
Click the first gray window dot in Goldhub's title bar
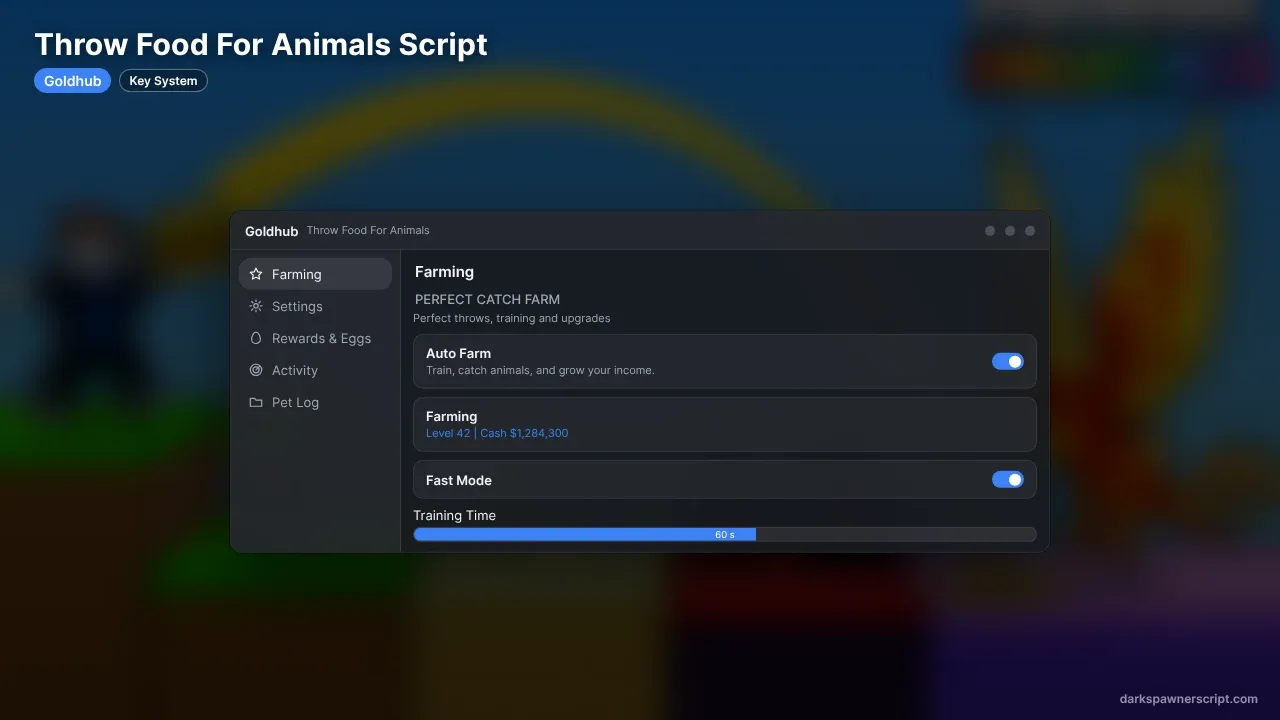click(990, 231)
